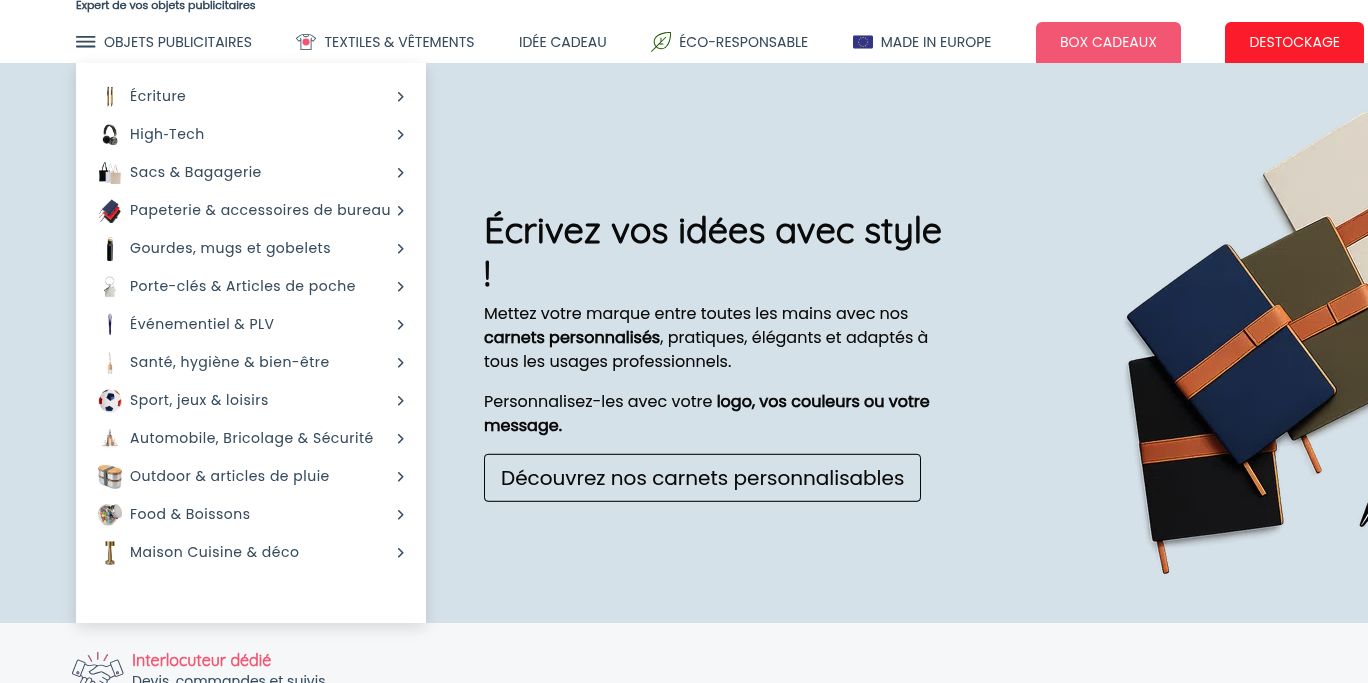
Task: Expand the Sacs & Bagagerie chevron
Action: coord(400,172)
